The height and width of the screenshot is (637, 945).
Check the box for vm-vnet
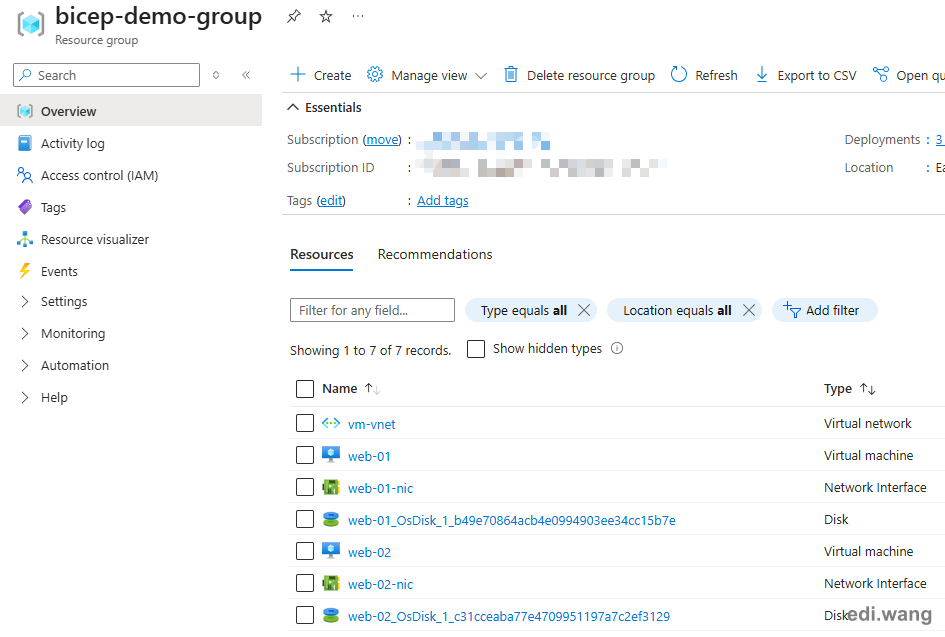pos(305,423)
